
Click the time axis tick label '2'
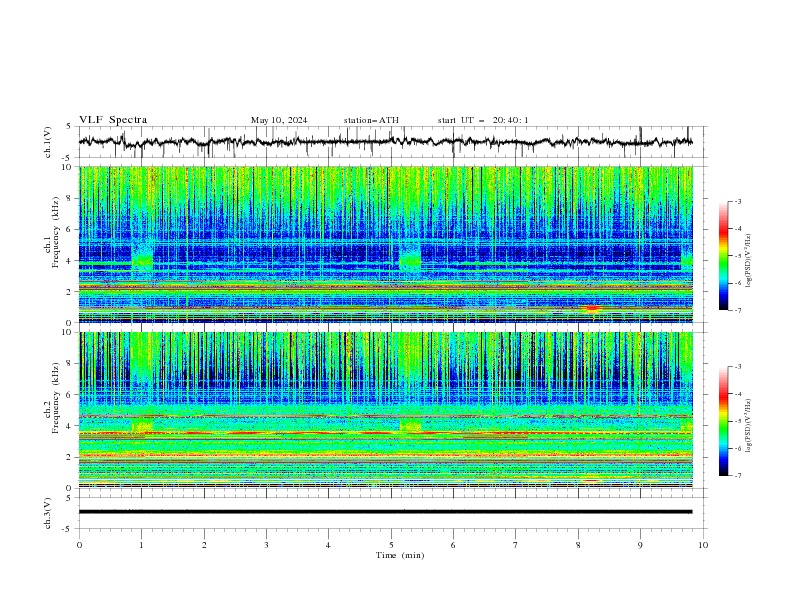(x=204, y=545)
